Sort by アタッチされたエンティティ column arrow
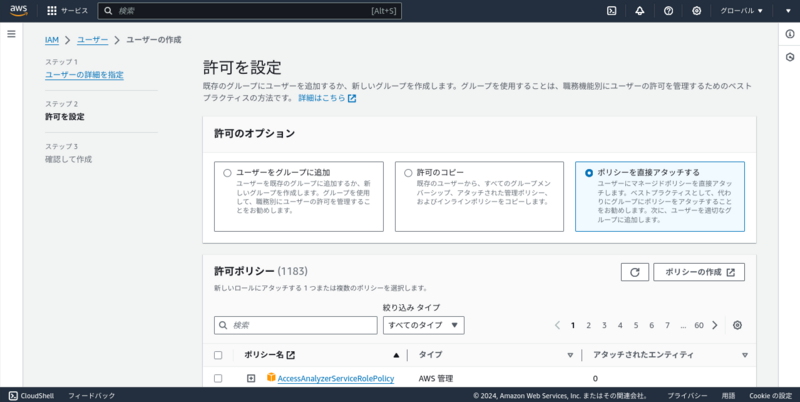 point(744,355)
